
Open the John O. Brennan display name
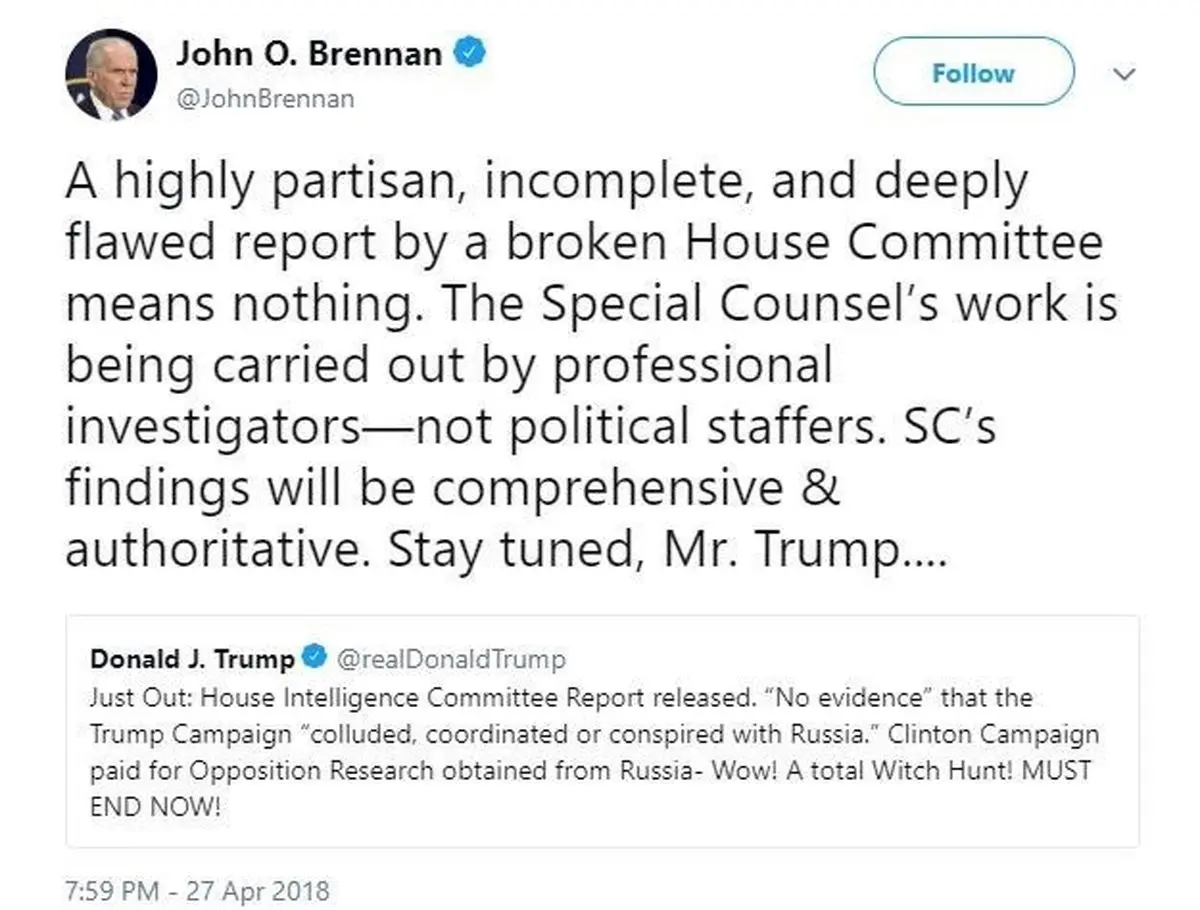point(309,54)
